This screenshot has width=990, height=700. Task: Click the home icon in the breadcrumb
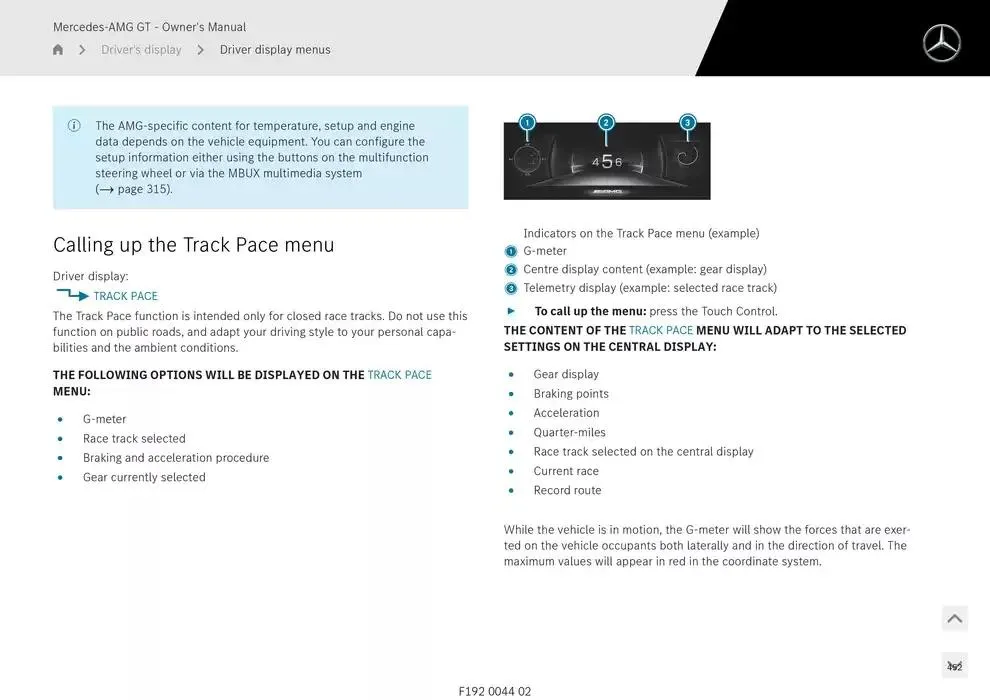[58, 50]
